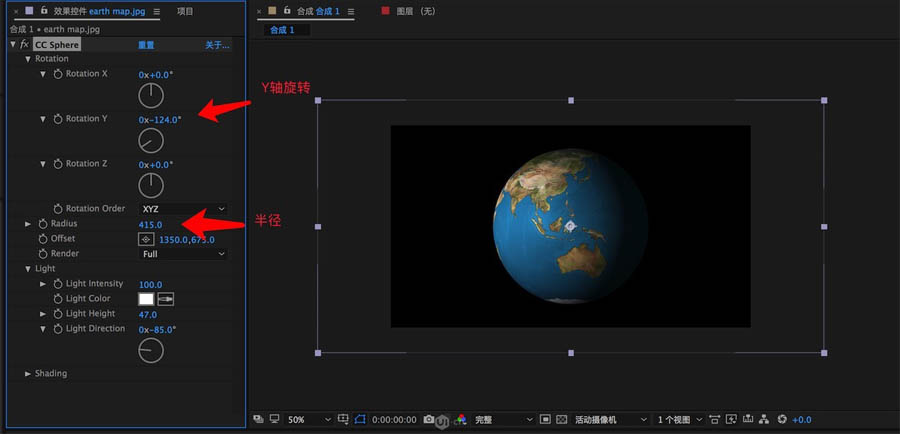Collapse the Rotation Z property
Screen dimensions: 900x434
tap(42, 164)
